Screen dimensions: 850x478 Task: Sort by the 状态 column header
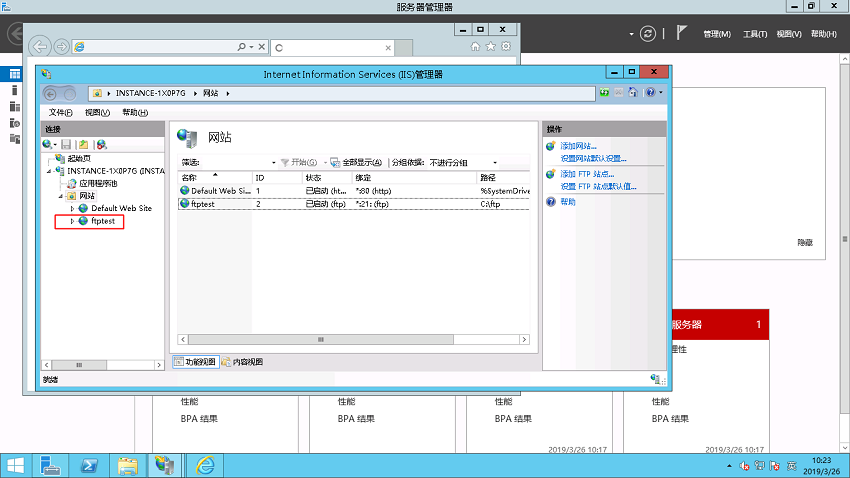pos(327,178)
